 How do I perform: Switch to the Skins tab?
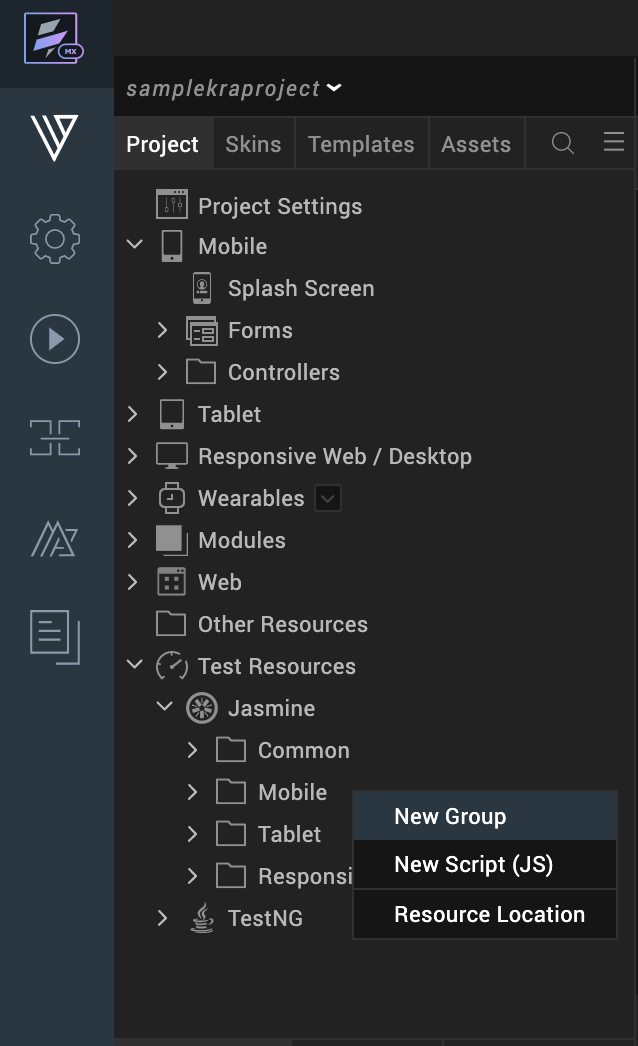253,144
